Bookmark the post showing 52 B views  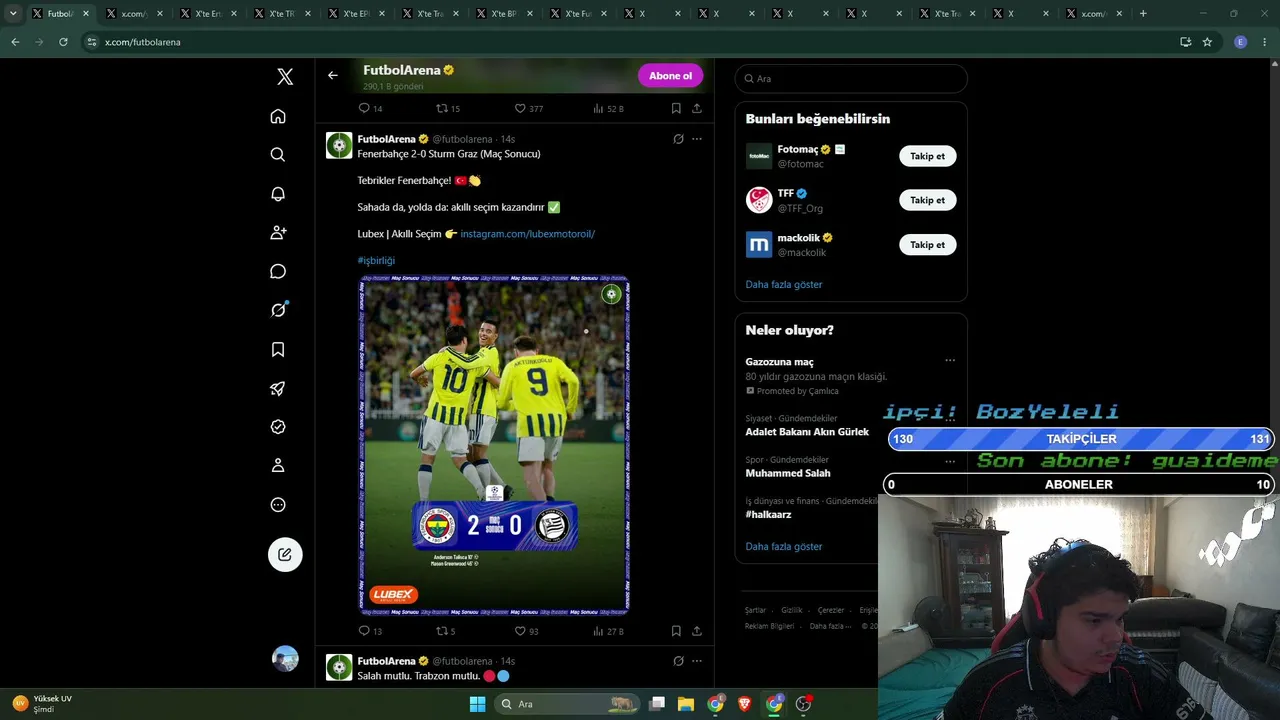pyautogui.click(x=676, y=108)
